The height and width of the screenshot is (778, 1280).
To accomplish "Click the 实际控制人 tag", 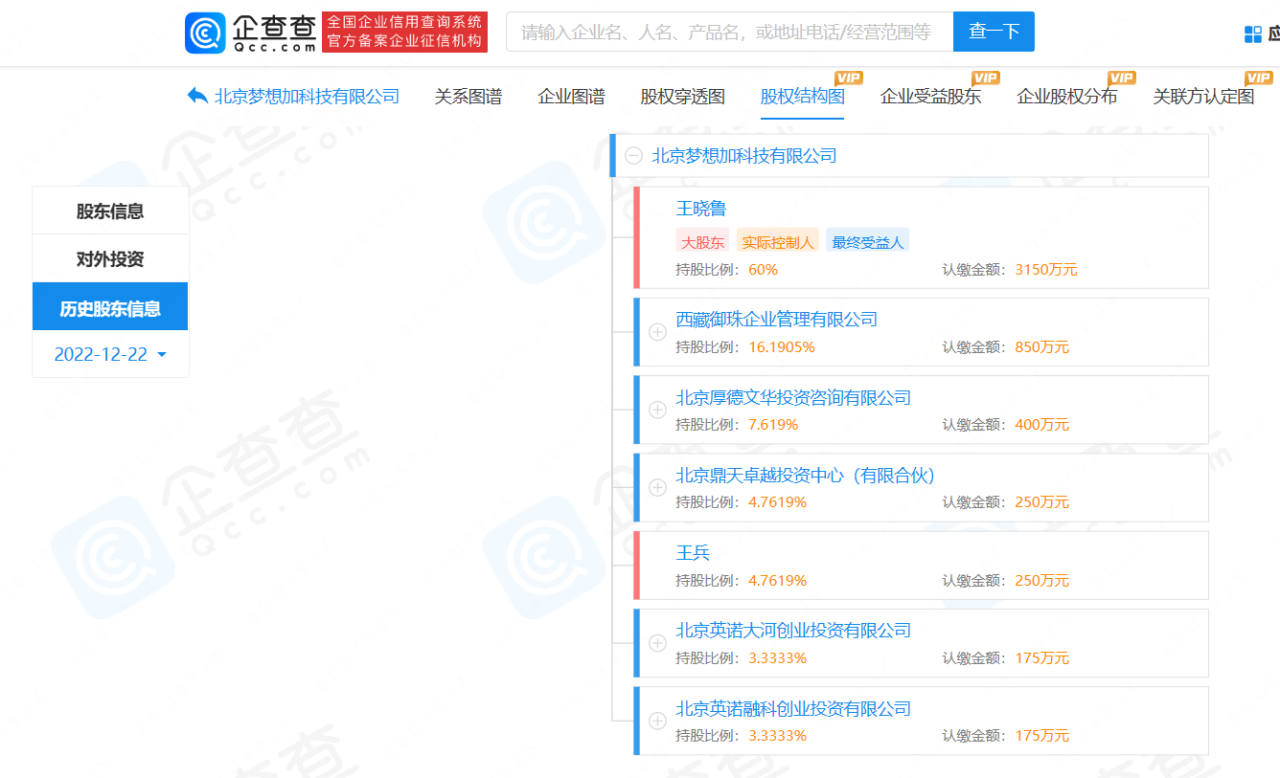I will pyautogui.click(x=778, y=242).
